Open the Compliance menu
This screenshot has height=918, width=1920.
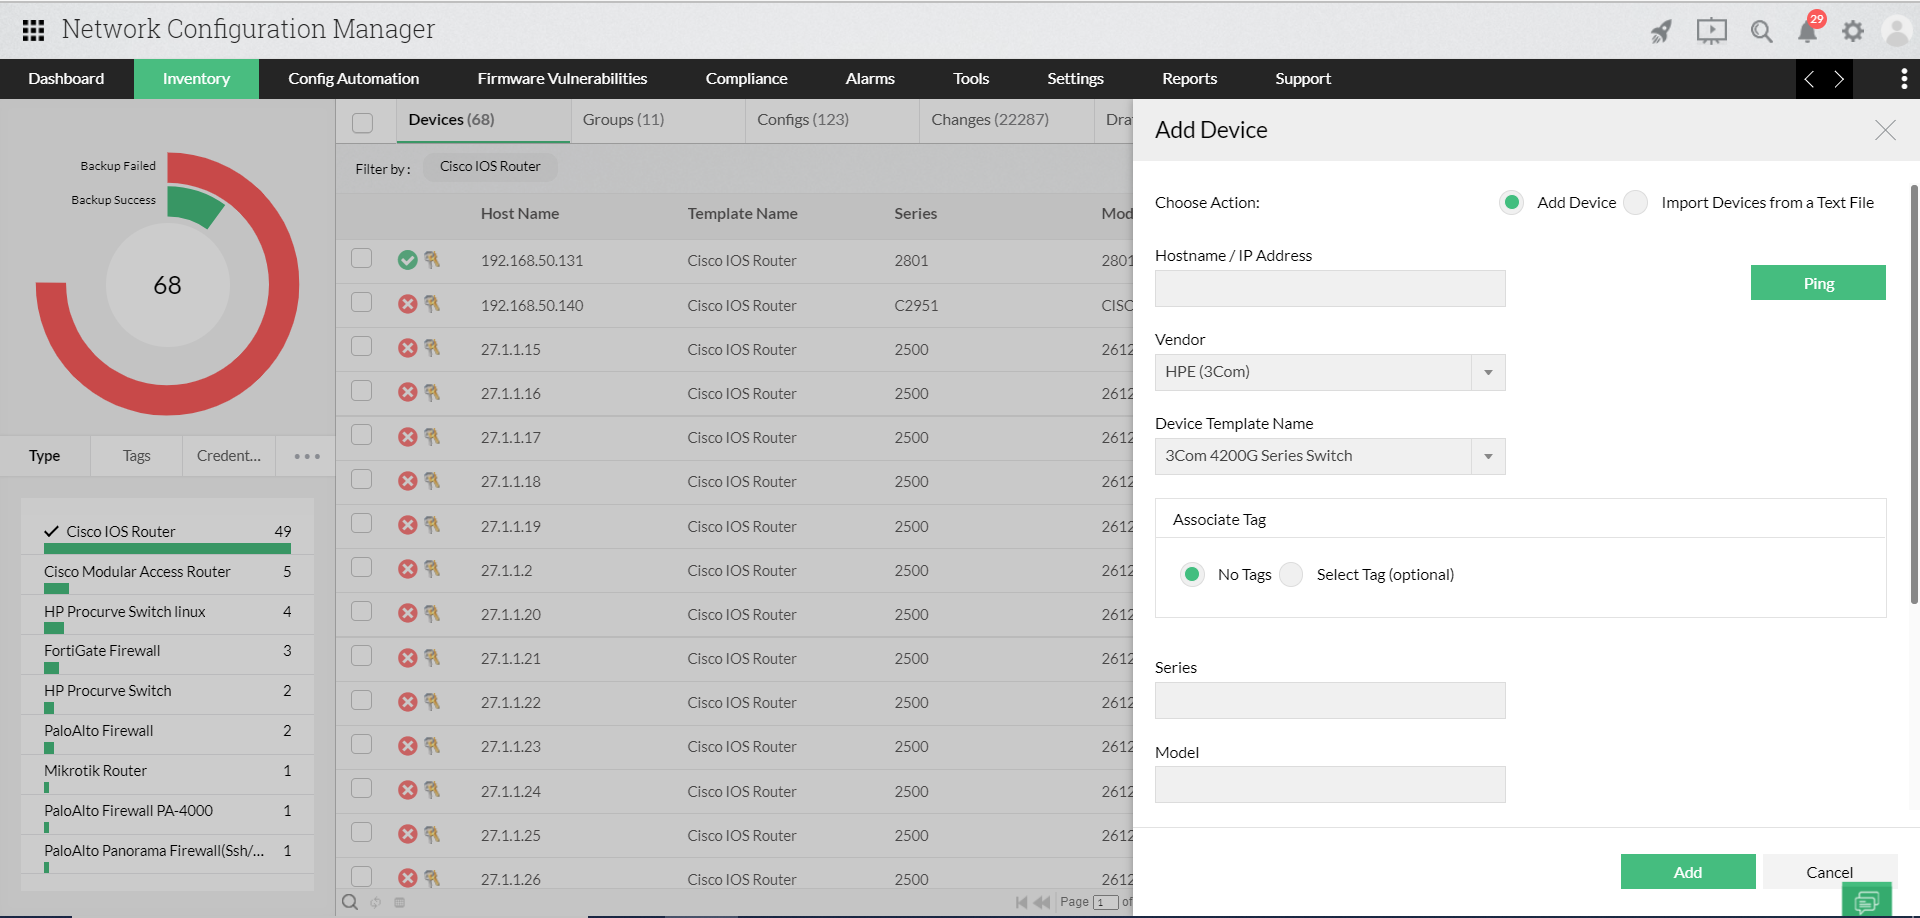[746, 79]
